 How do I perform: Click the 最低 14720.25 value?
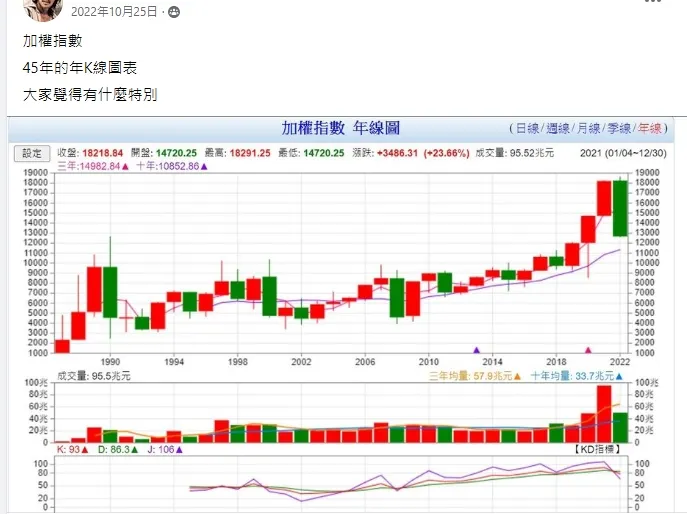coord(311,153)
